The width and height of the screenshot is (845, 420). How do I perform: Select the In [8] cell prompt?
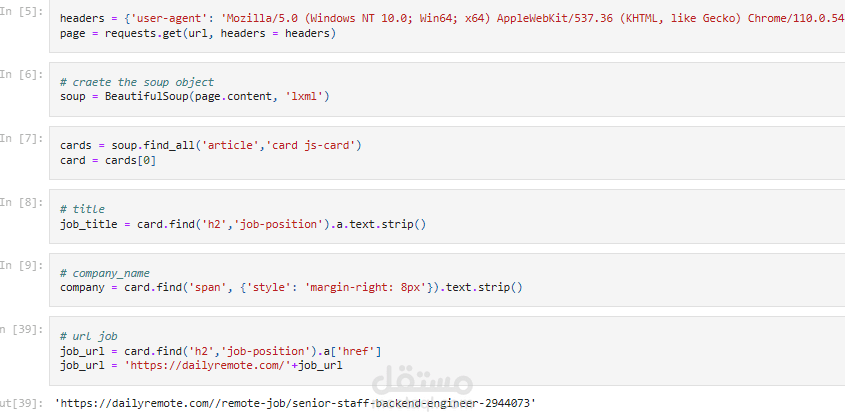21,201
